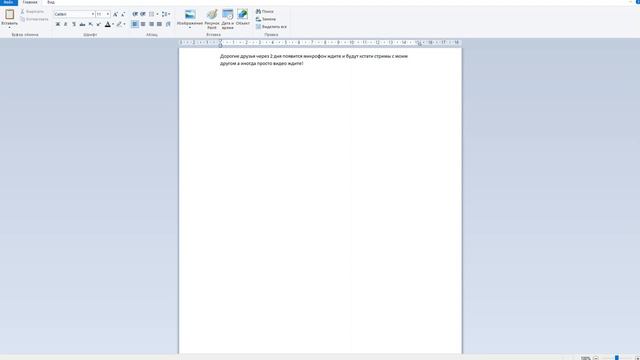640x360 pixels.
Task: Start a bulleted list
Action: point(151,14)
